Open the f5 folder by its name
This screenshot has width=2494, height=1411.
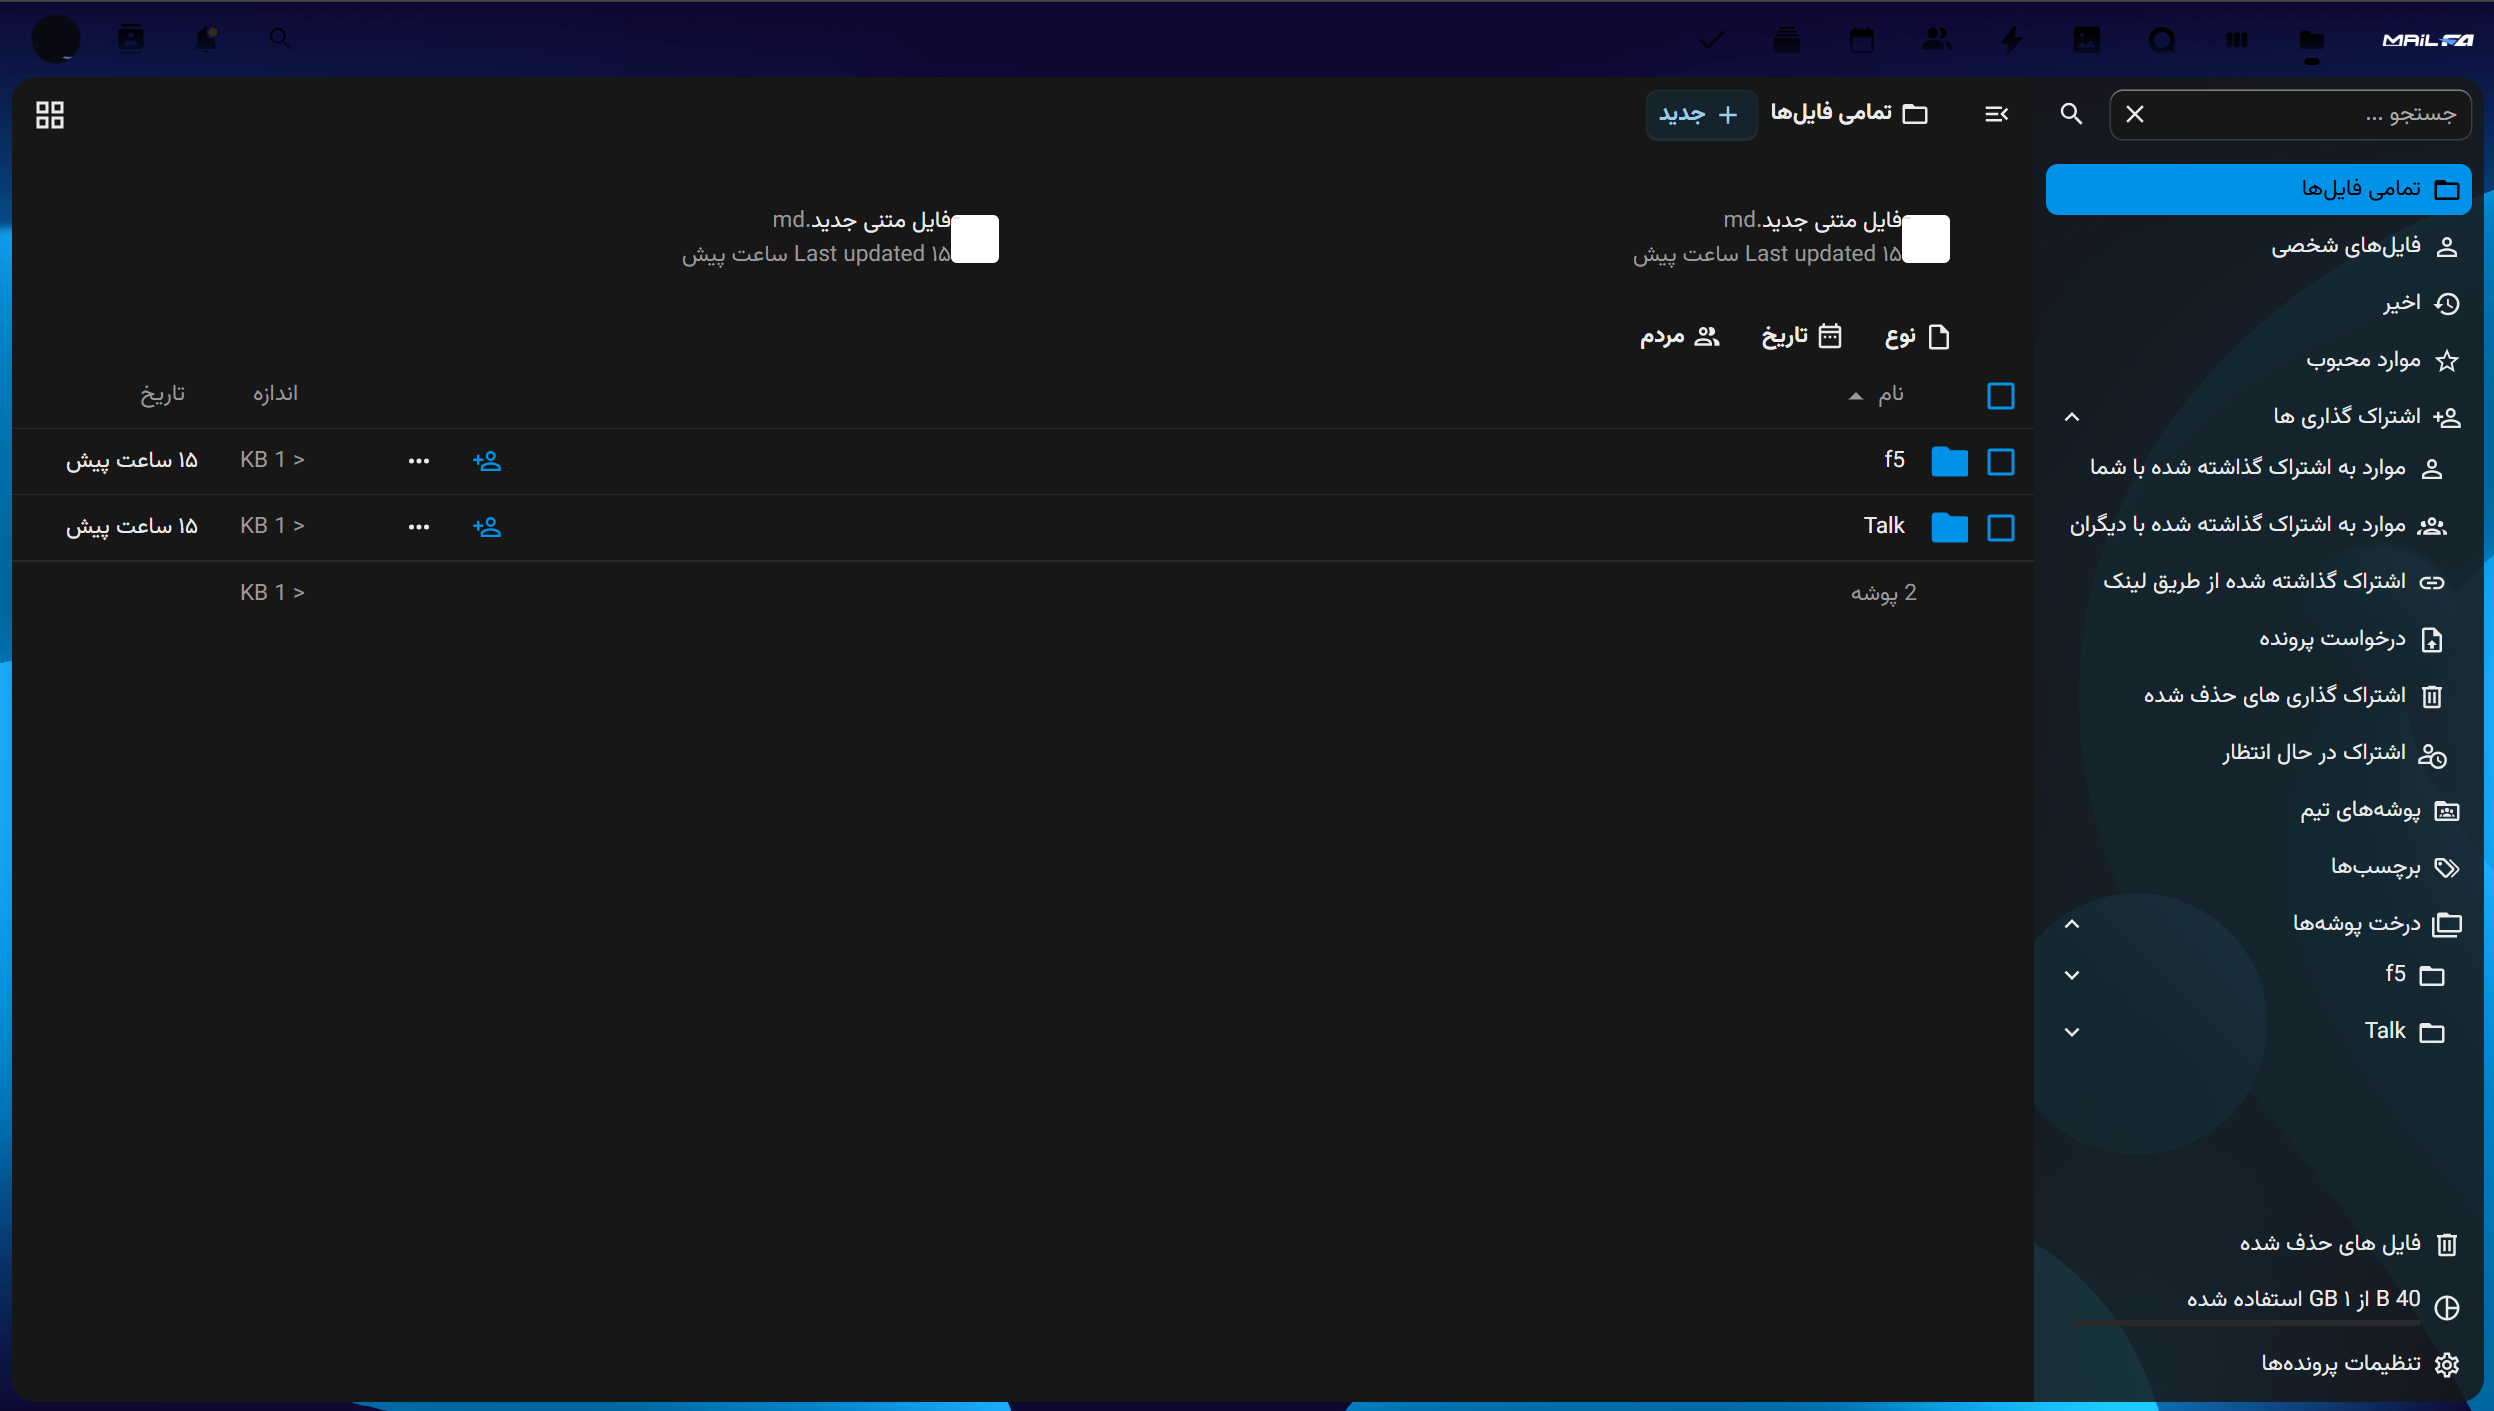(1894, 460)
